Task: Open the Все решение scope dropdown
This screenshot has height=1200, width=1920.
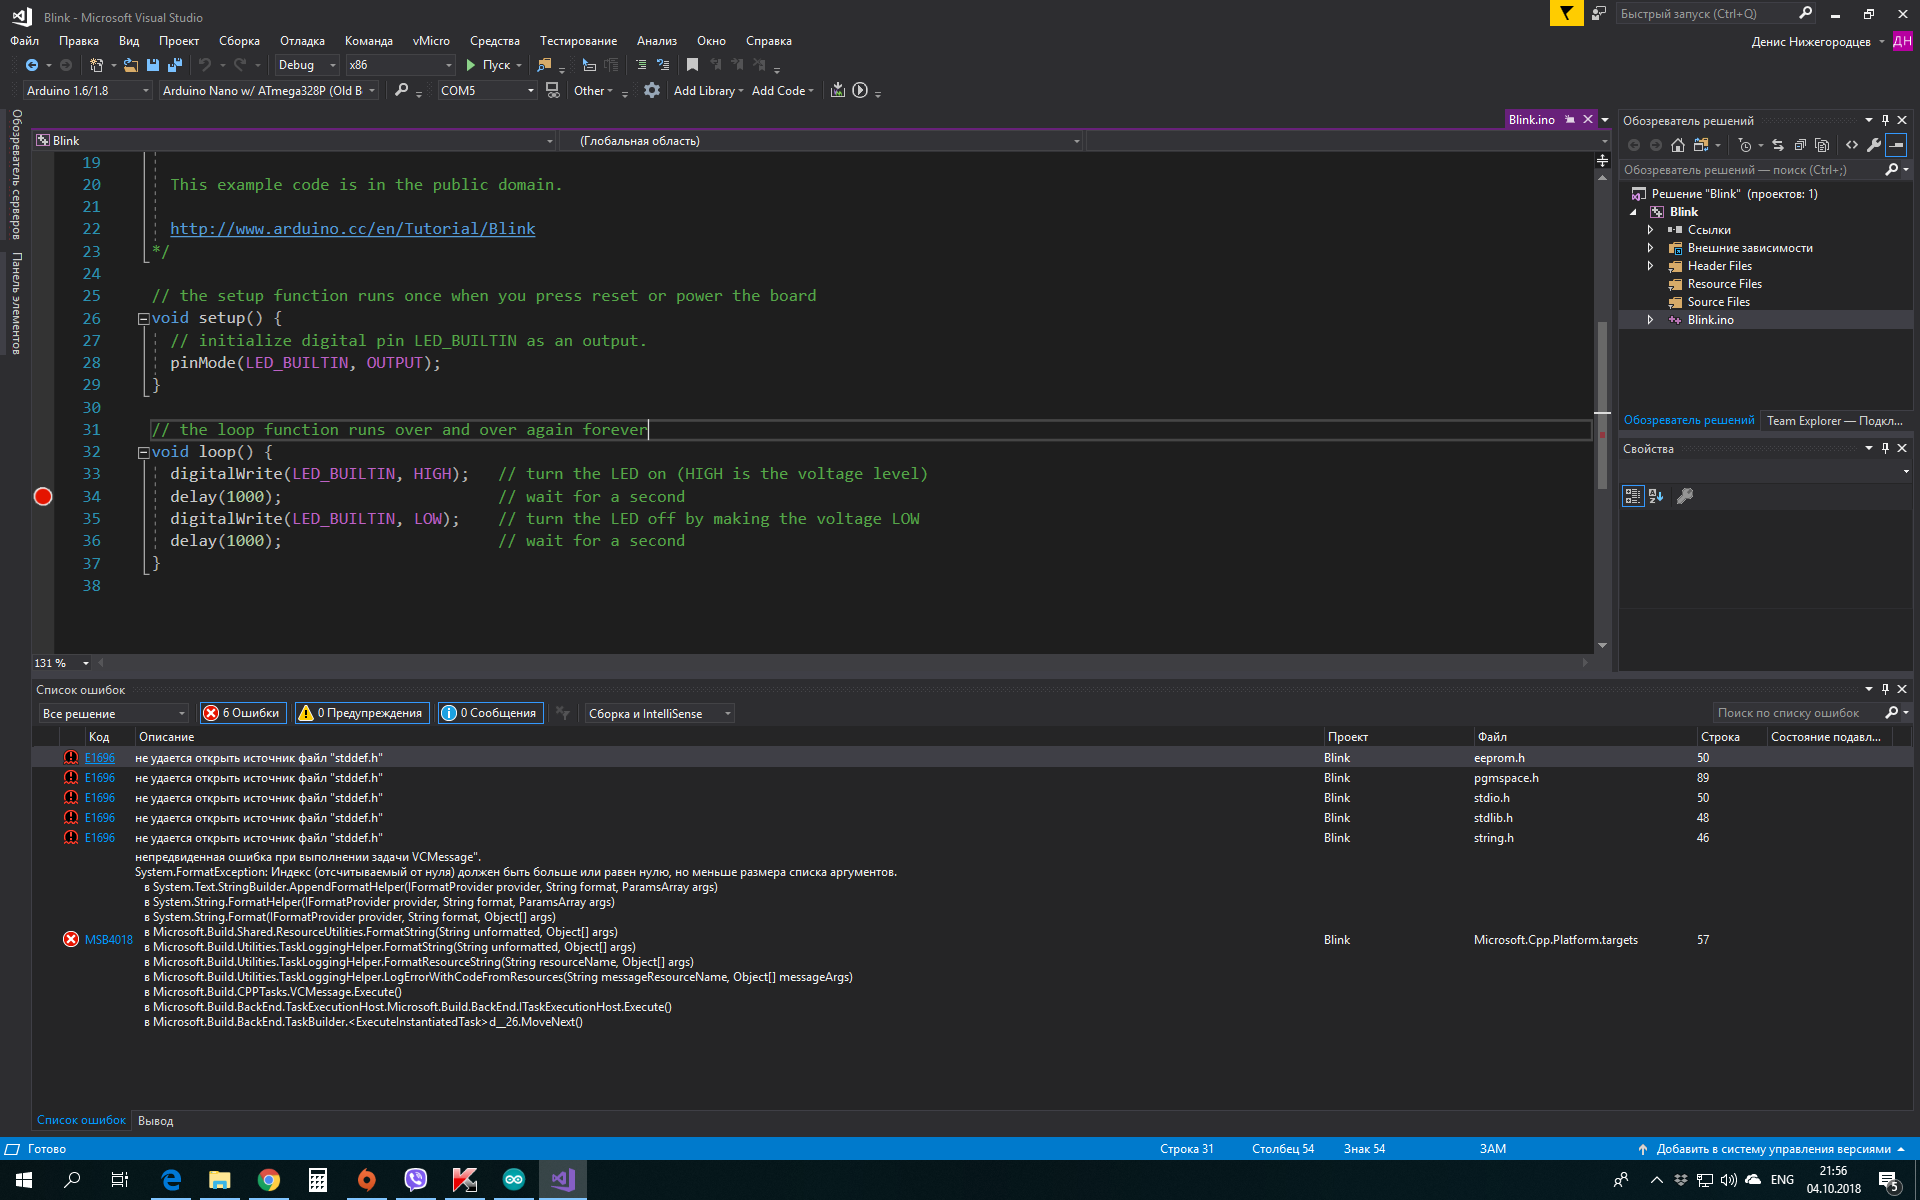Action: click(114, 713)
